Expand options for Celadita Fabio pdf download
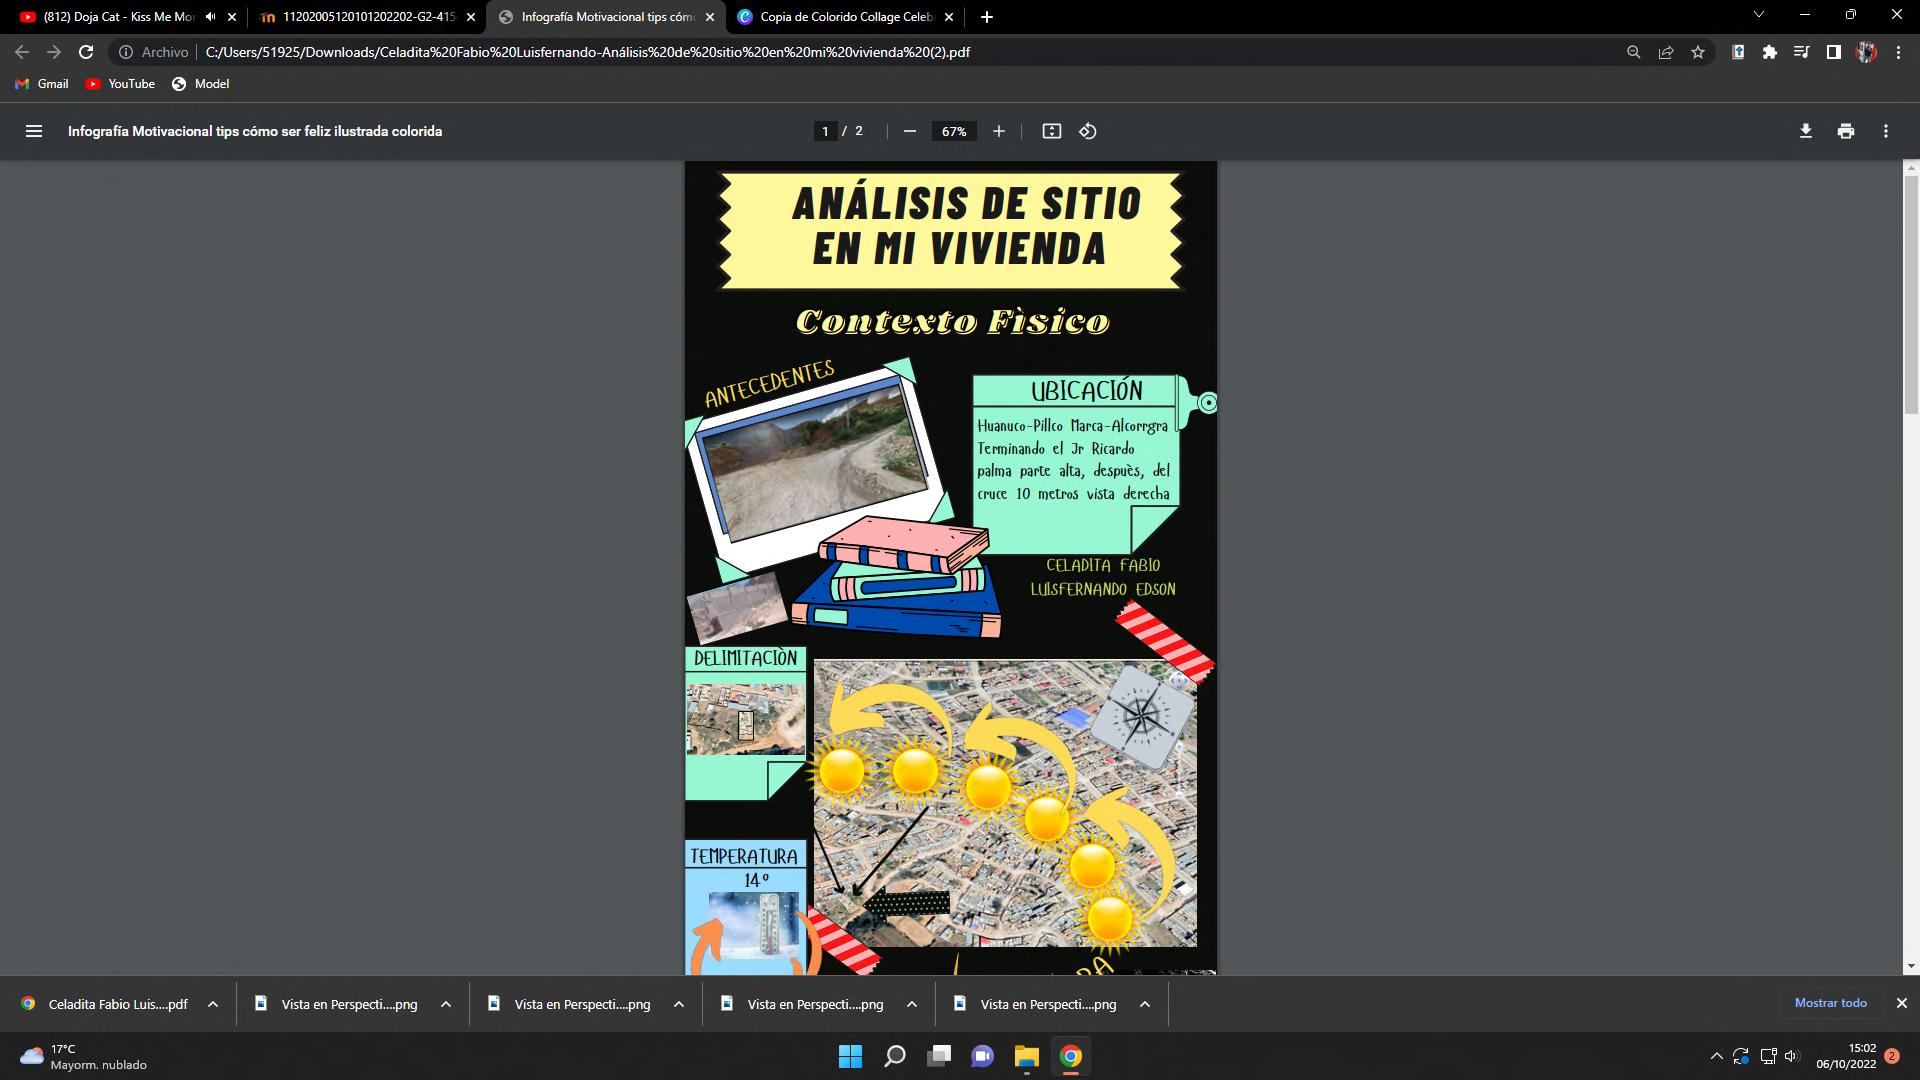 click(213, 1004)
